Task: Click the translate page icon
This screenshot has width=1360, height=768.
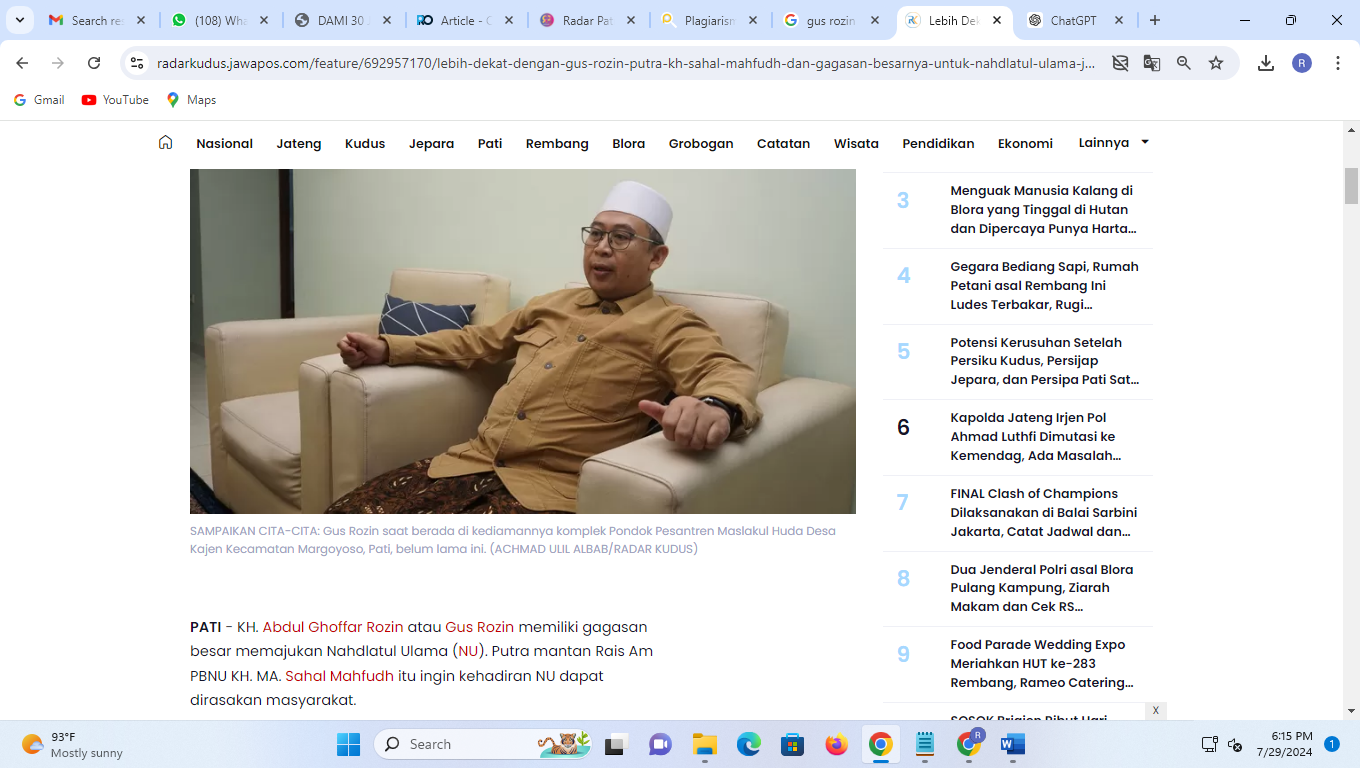Action: tap(1152, 63)
